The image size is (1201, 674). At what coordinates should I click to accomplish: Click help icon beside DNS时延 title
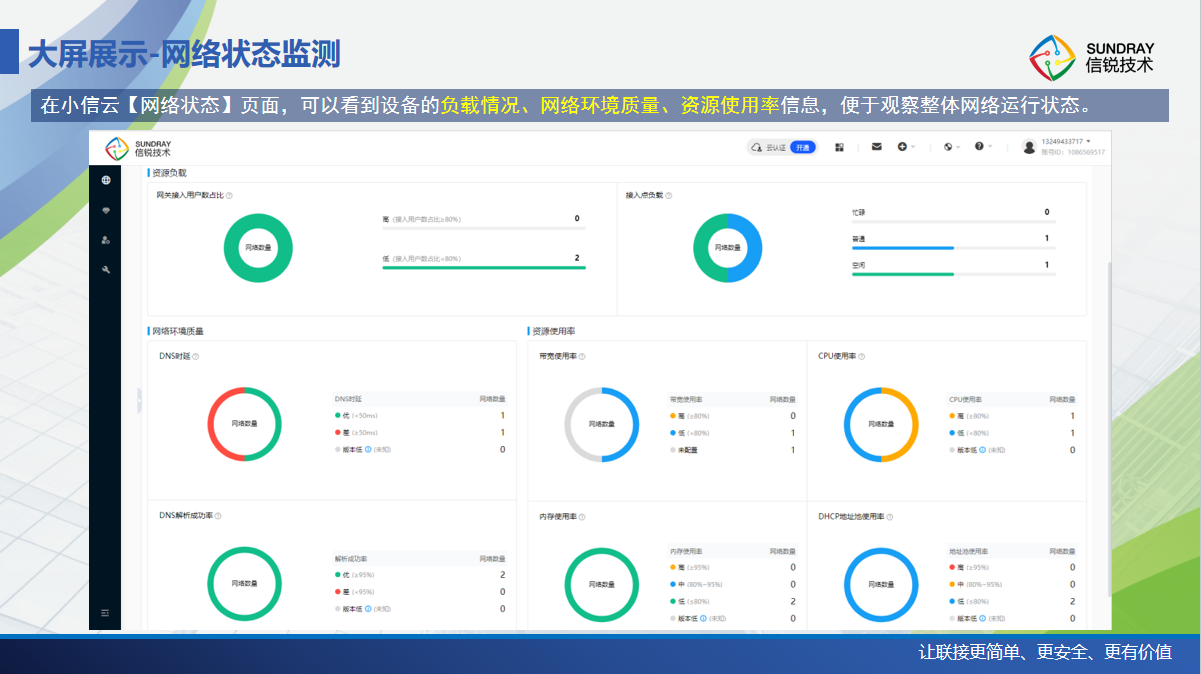tap(195, 356)
